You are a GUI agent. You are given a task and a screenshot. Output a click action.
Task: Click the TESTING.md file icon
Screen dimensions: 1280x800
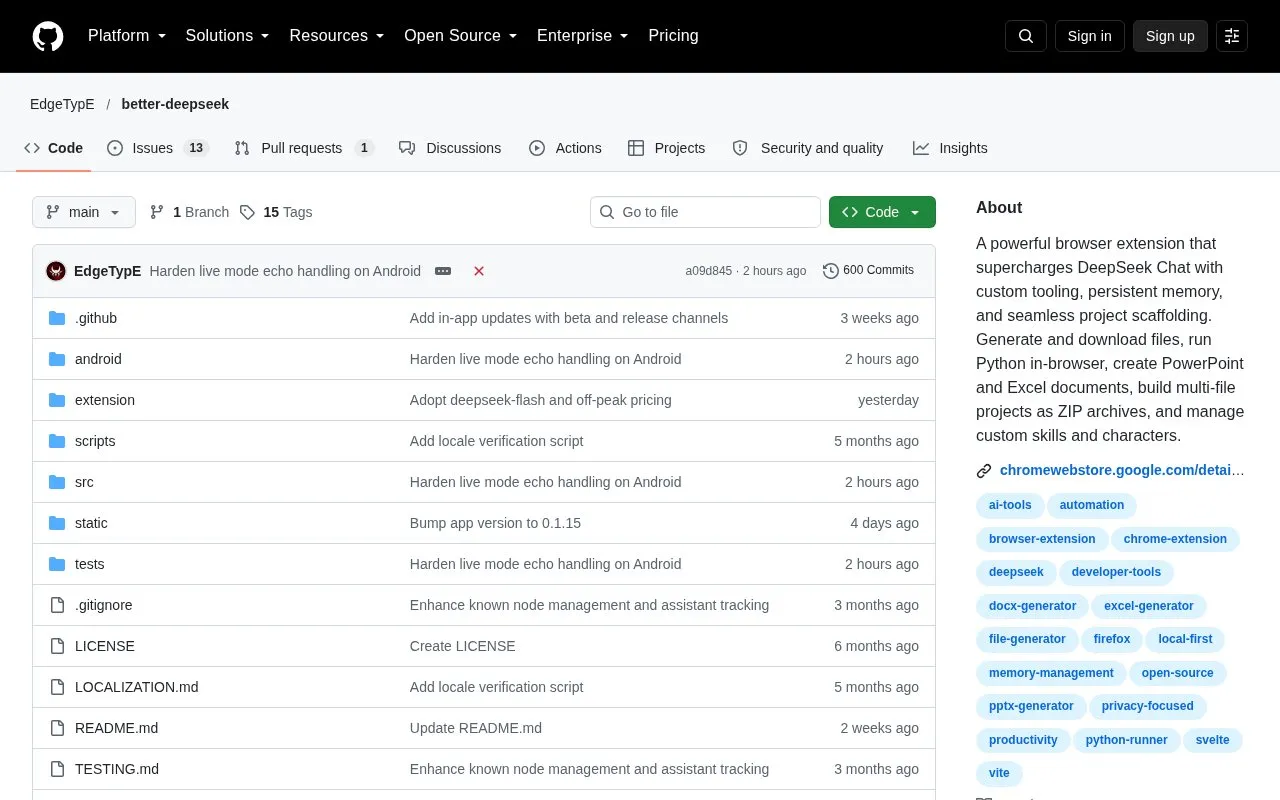click(x=57, y=769)
